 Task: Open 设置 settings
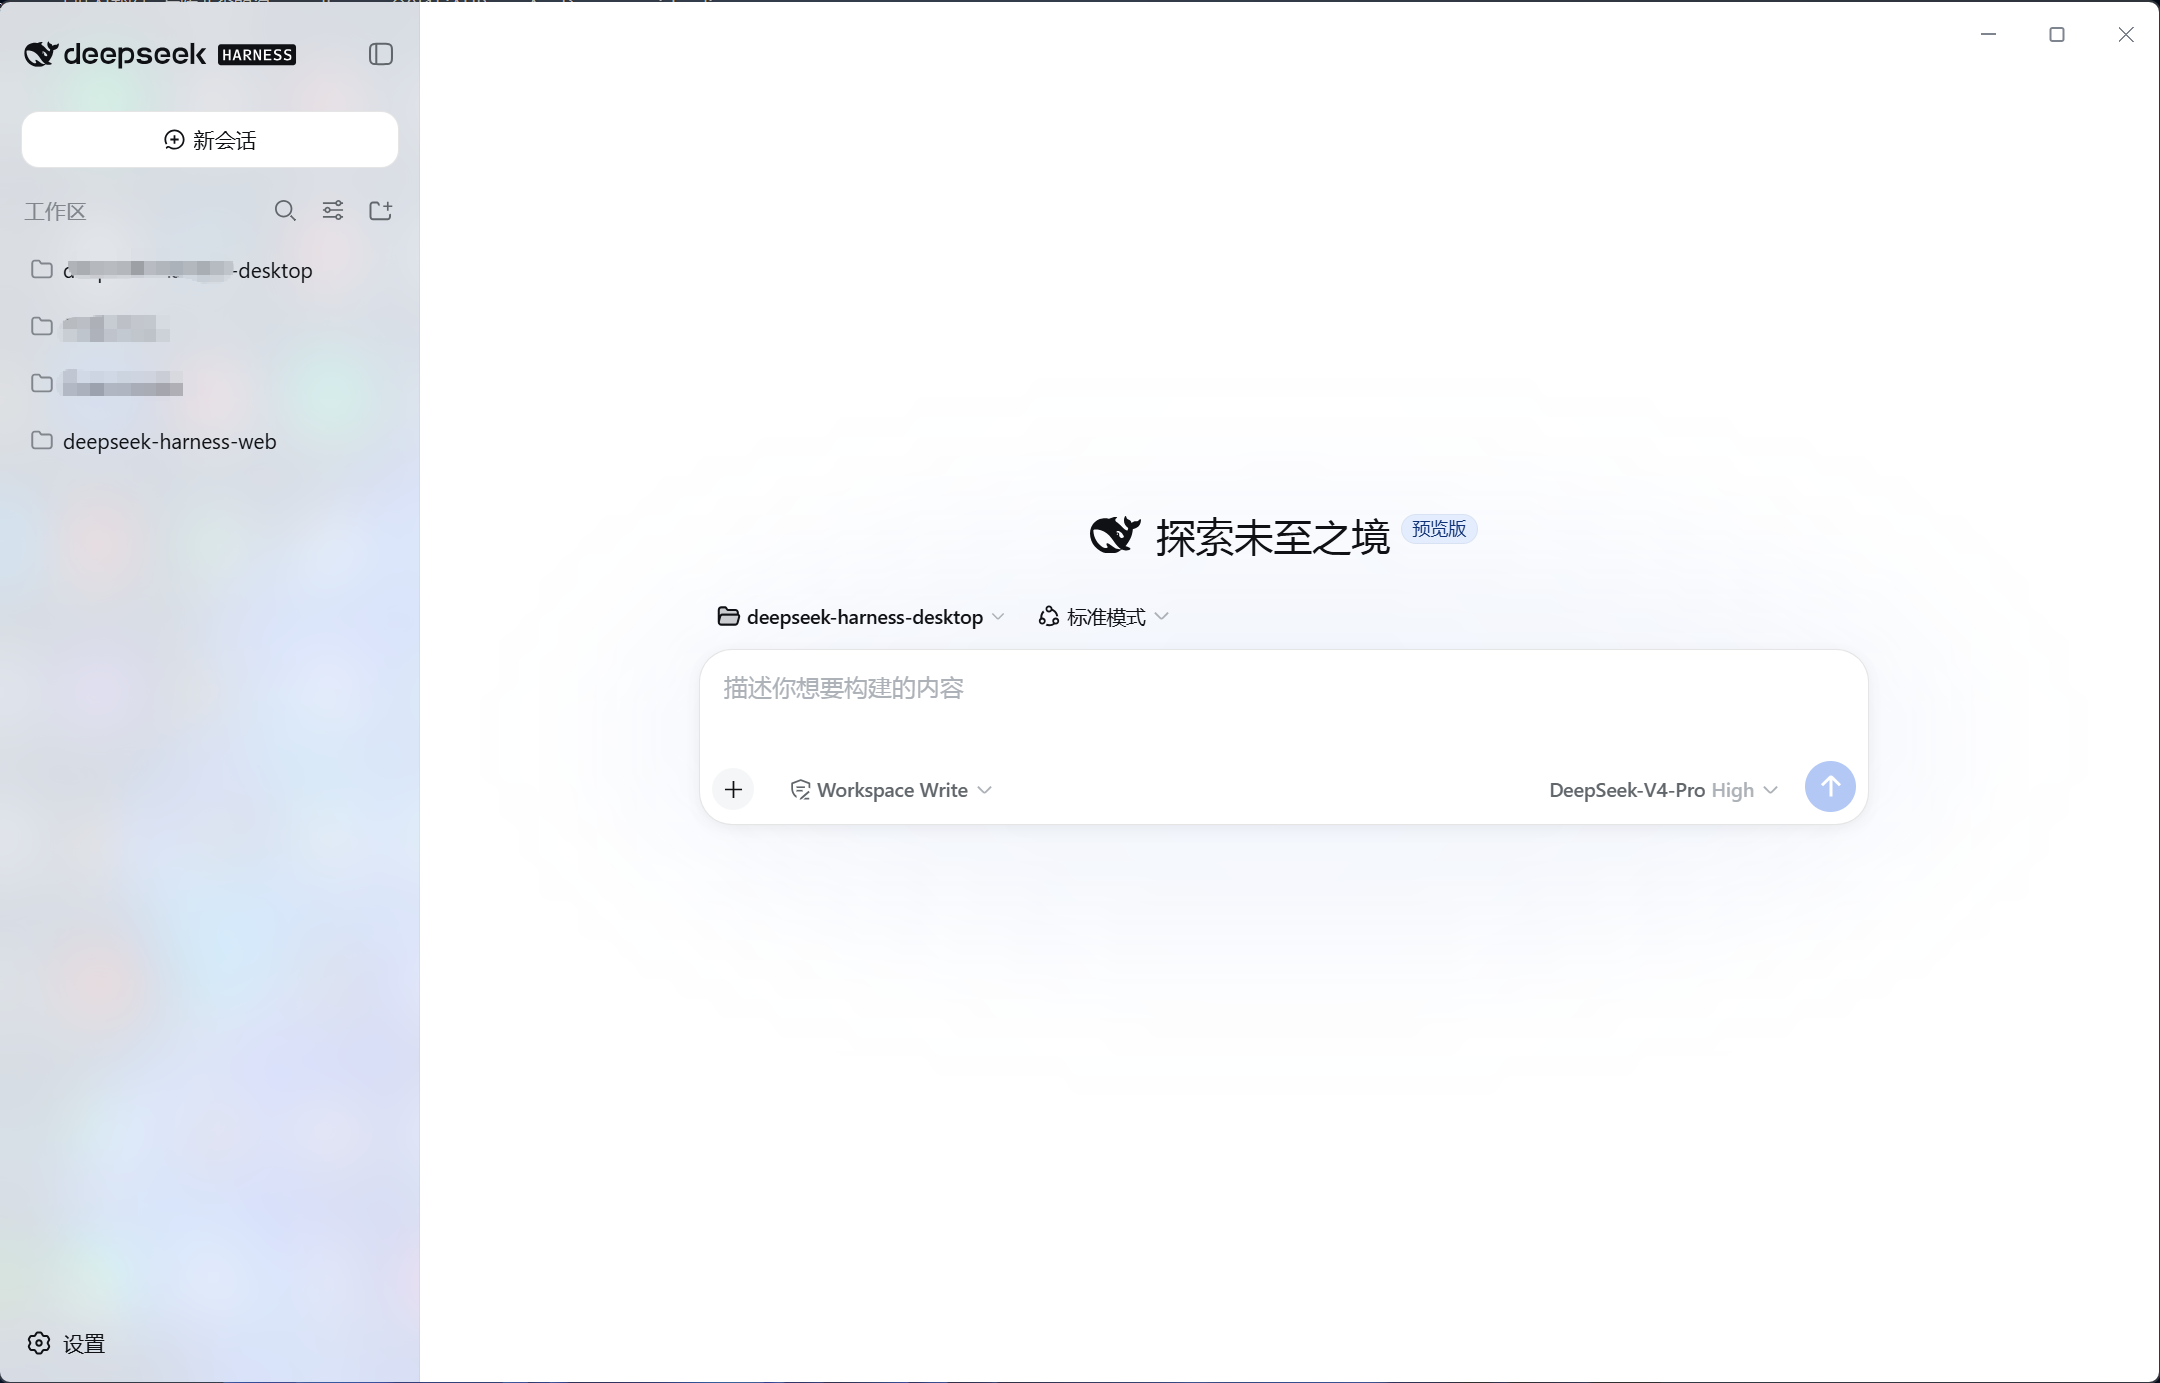coord(66,1343)
